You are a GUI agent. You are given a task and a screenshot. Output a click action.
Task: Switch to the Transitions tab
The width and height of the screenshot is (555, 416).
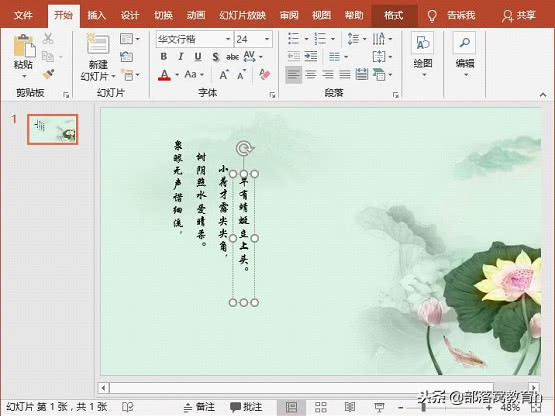click(x=163, y=15)
